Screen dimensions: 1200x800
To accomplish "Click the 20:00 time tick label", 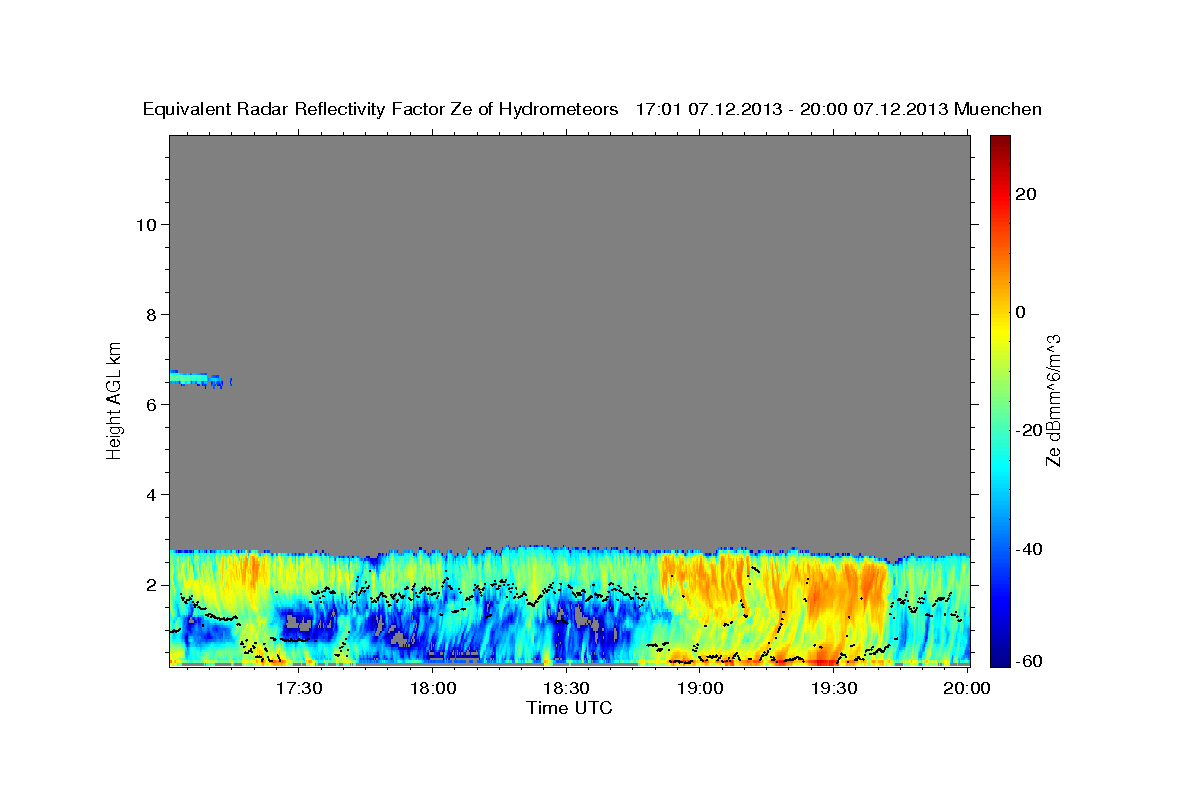I will [x=967, y=688].
